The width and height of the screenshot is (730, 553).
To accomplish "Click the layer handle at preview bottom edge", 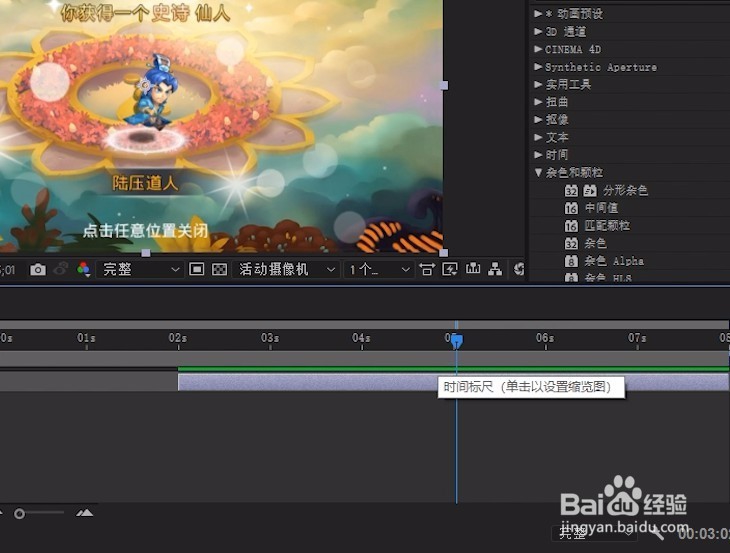I will 146,253.
